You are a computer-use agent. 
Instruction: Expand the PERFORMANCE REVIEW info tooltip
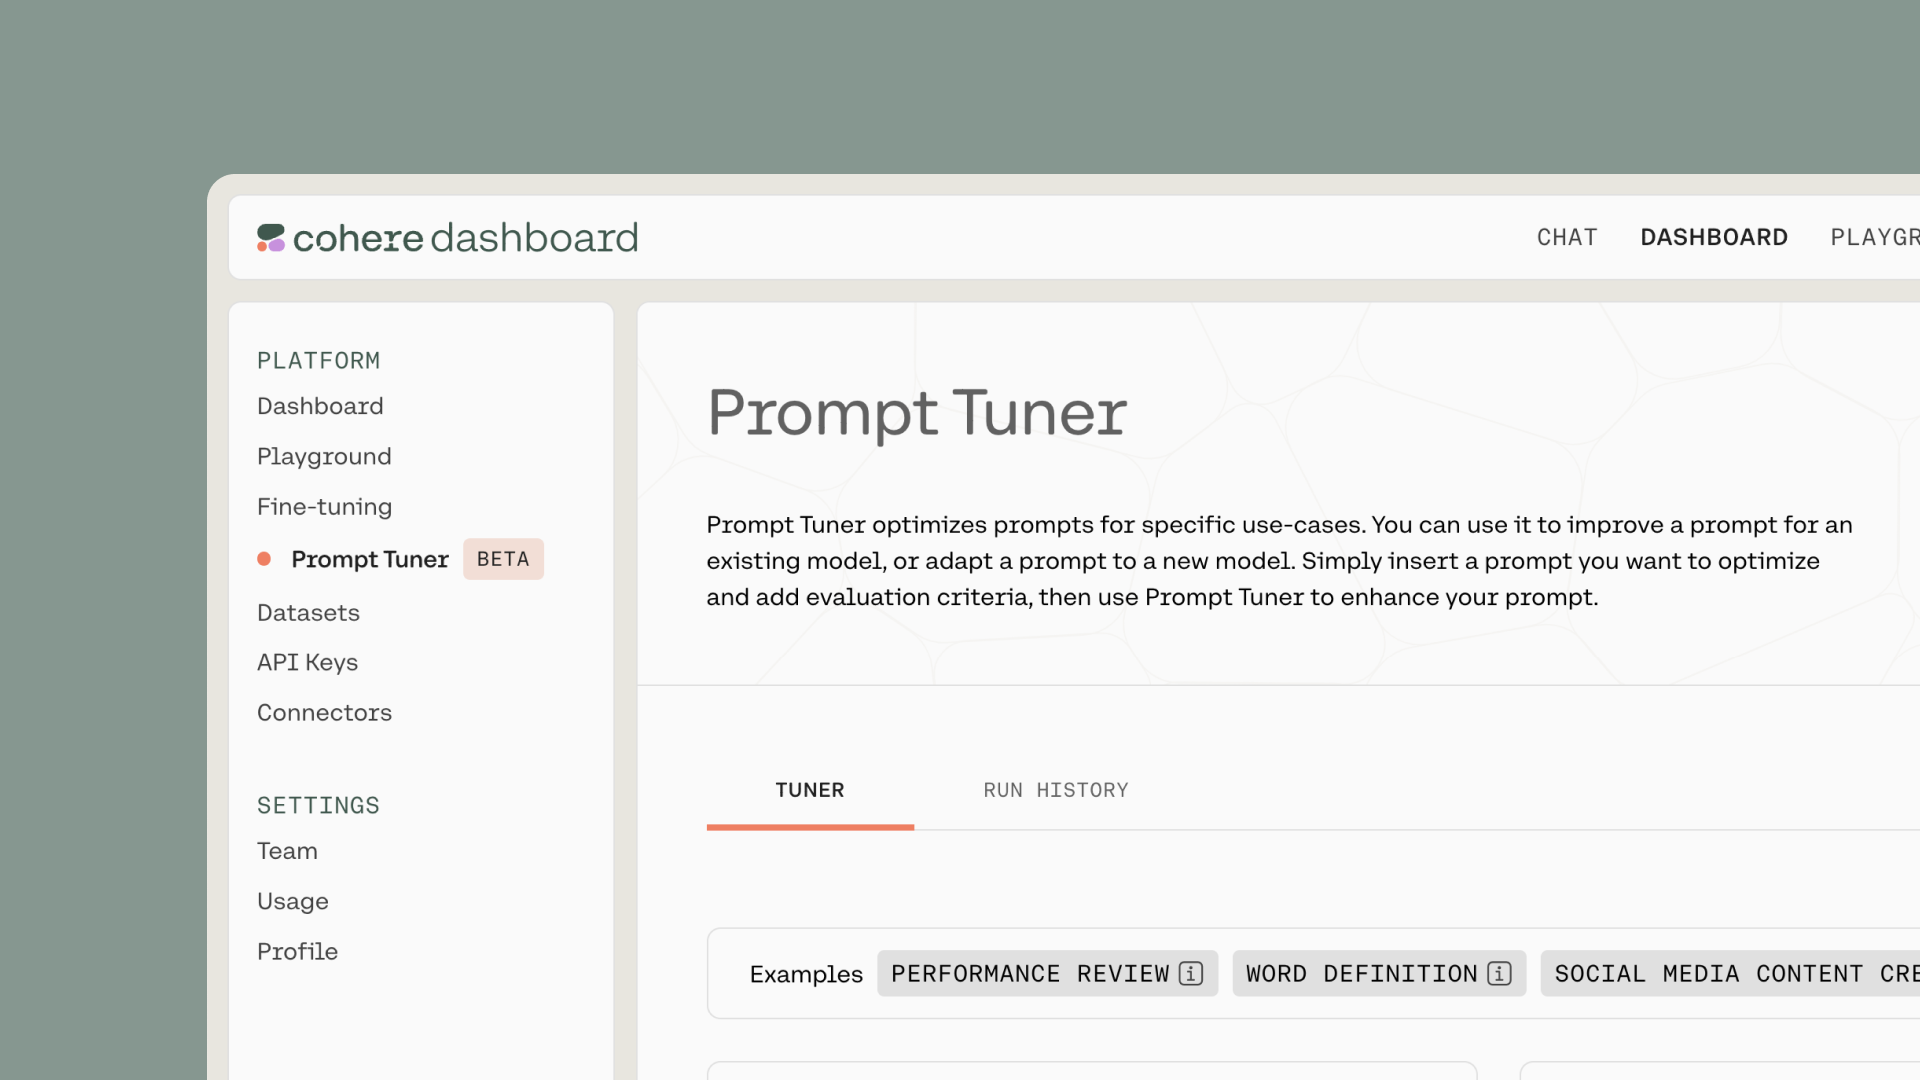1189,973
